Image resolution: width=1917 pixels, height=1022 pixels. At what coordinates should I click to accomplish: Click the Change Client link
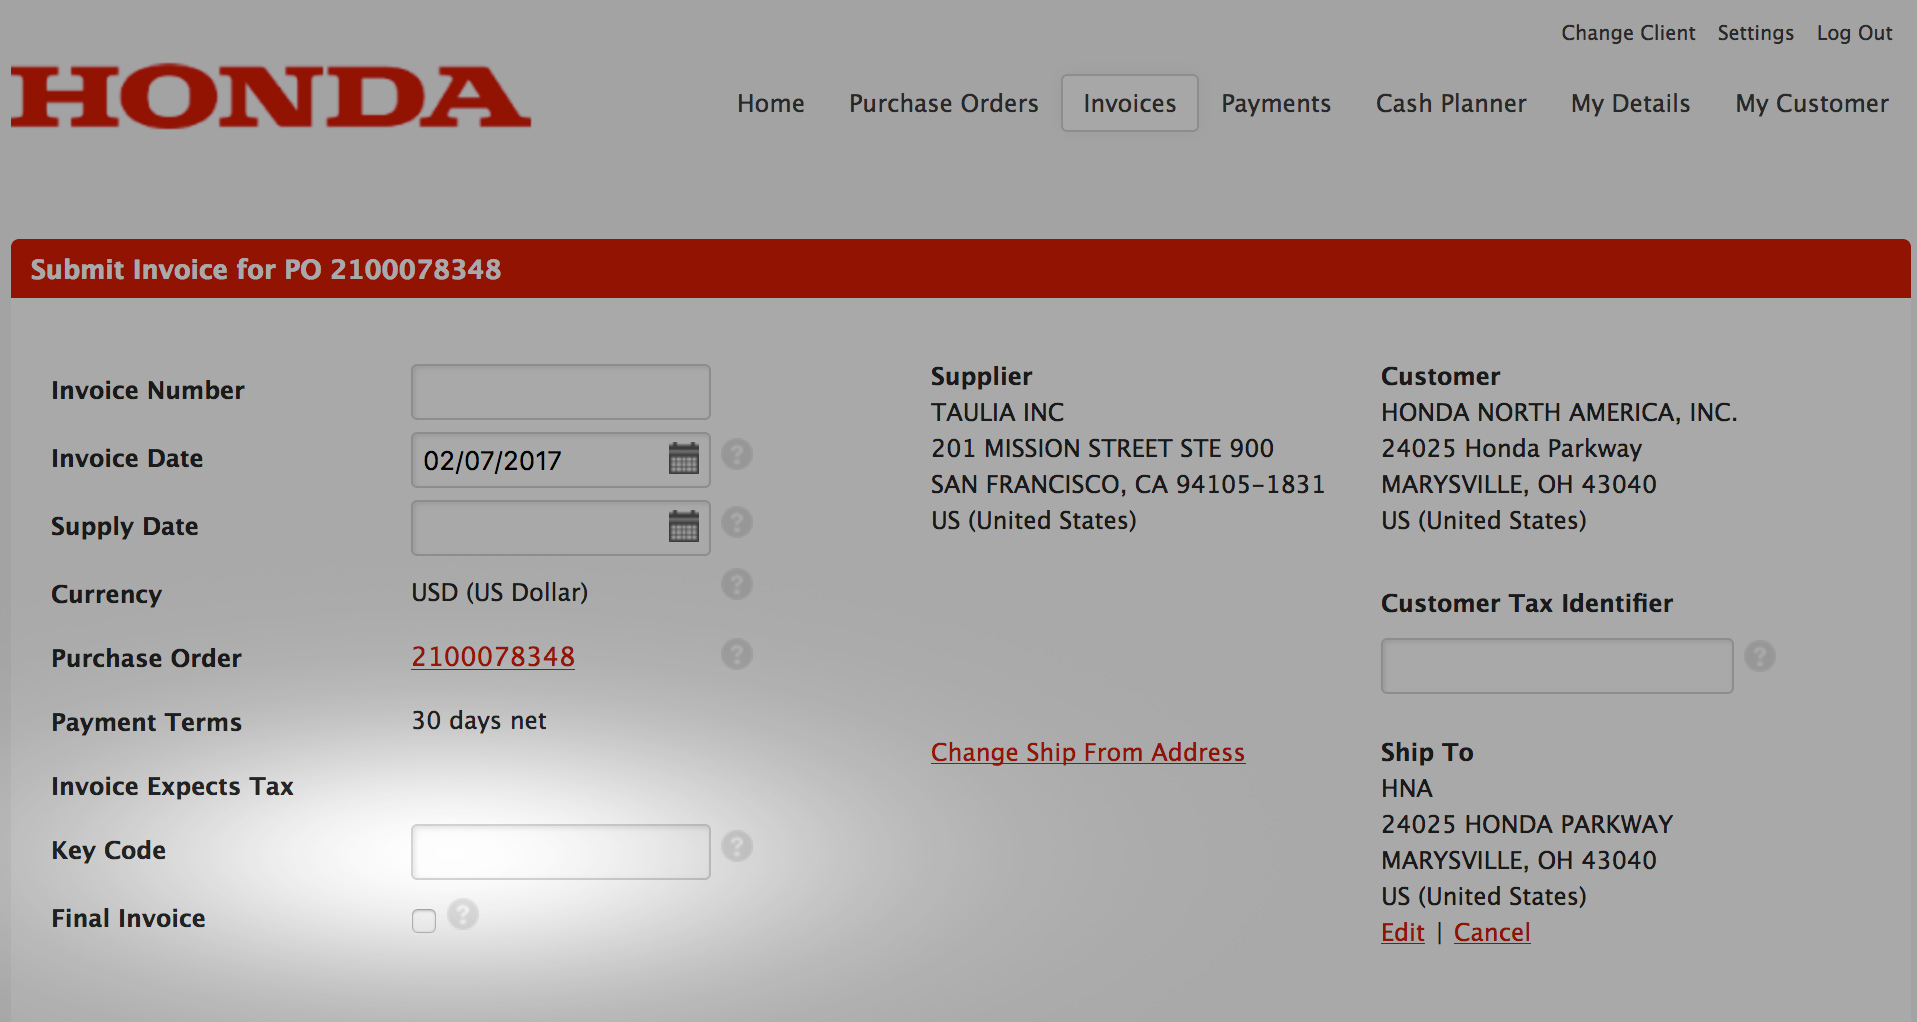(1628, 33)
